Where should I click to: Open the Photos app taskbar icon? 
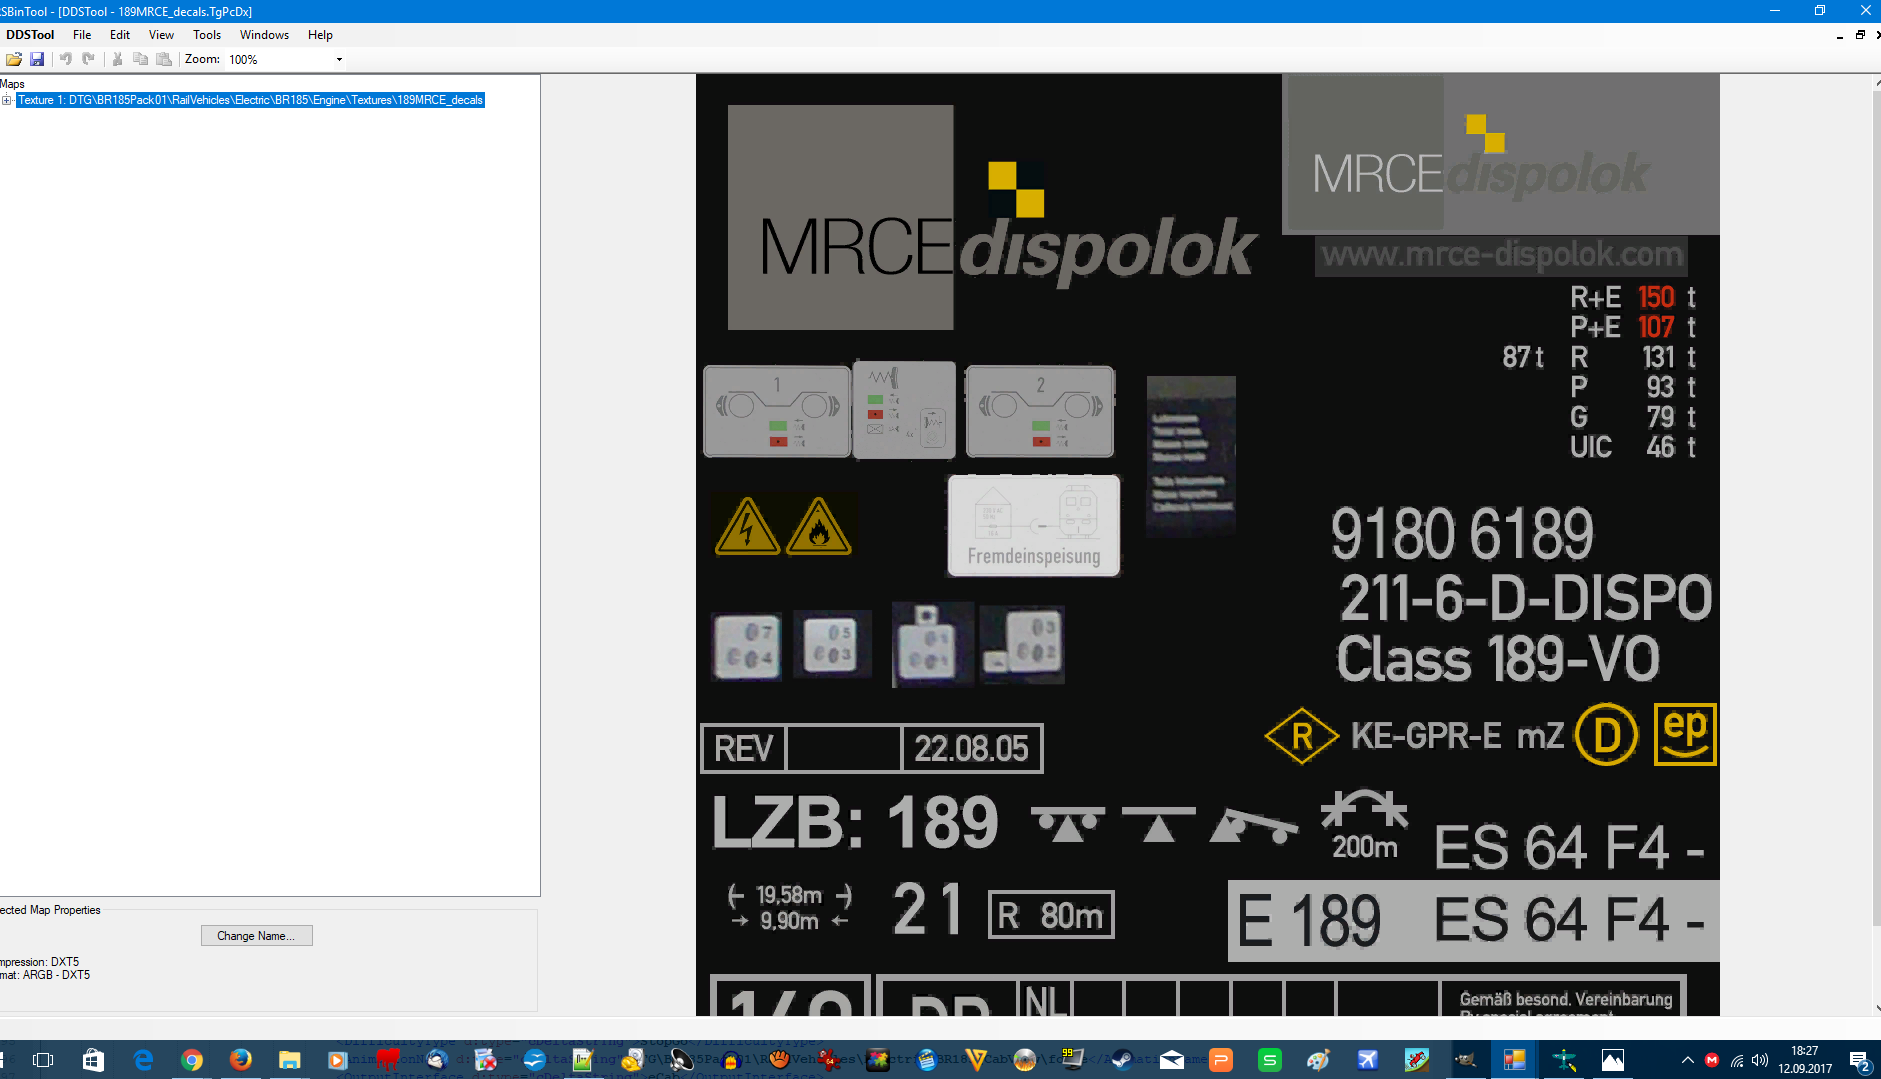[x=1613, y=1060]
